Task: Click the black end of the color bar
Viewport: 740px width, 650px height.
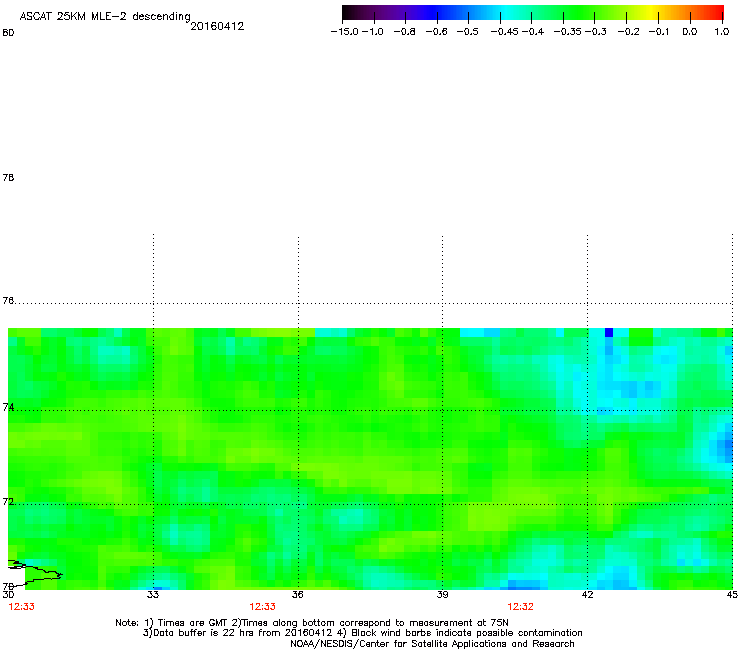Action: coord(349,12)
